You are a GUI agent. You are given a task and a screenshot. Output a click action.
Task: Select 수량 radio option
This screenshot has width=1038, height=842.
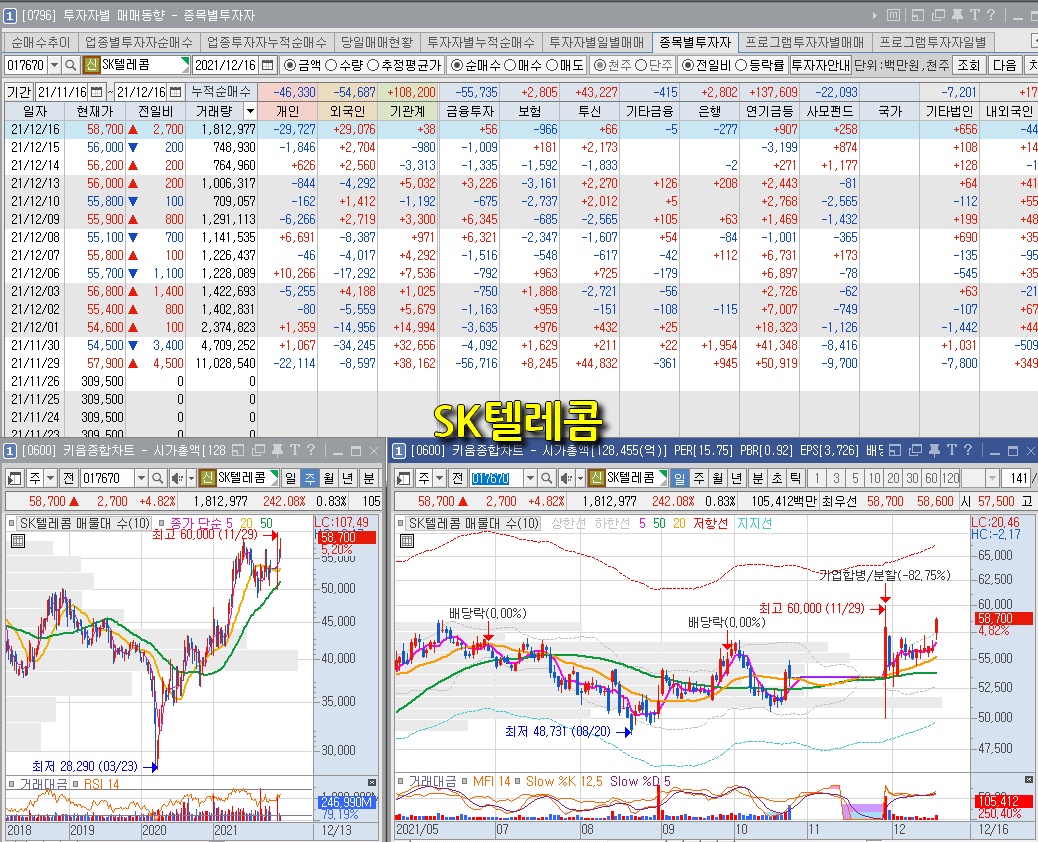click(331, 66)
